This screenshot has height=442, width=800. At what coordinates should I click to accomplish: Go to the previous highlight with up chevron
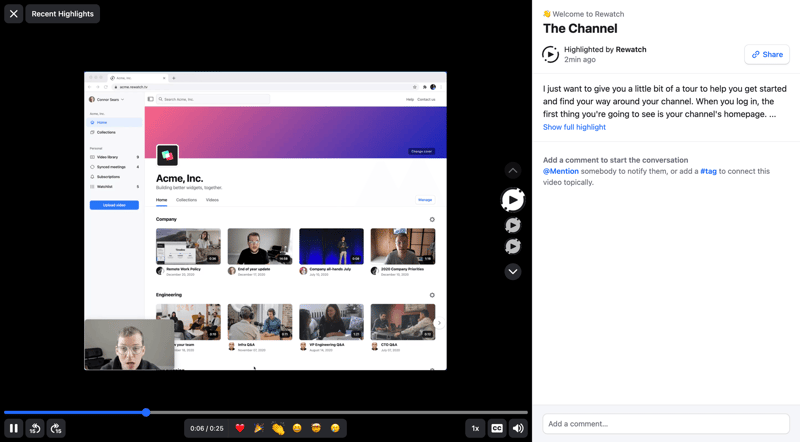point(513,170)
